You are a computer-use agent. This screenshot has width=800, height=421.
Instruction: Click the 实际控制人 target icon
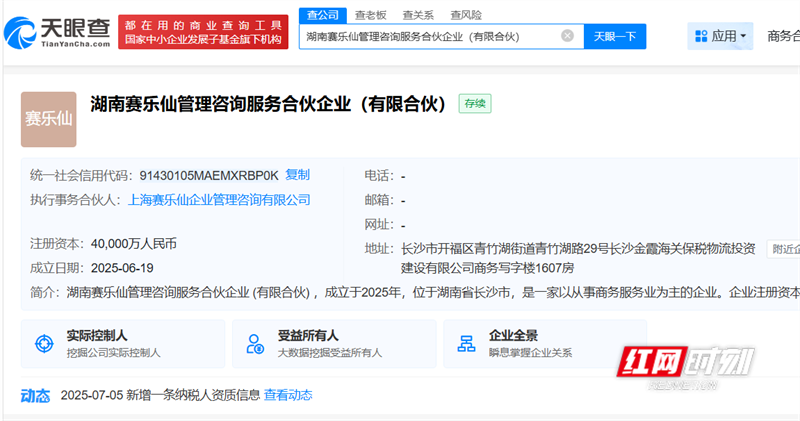[x=44, y=343]
